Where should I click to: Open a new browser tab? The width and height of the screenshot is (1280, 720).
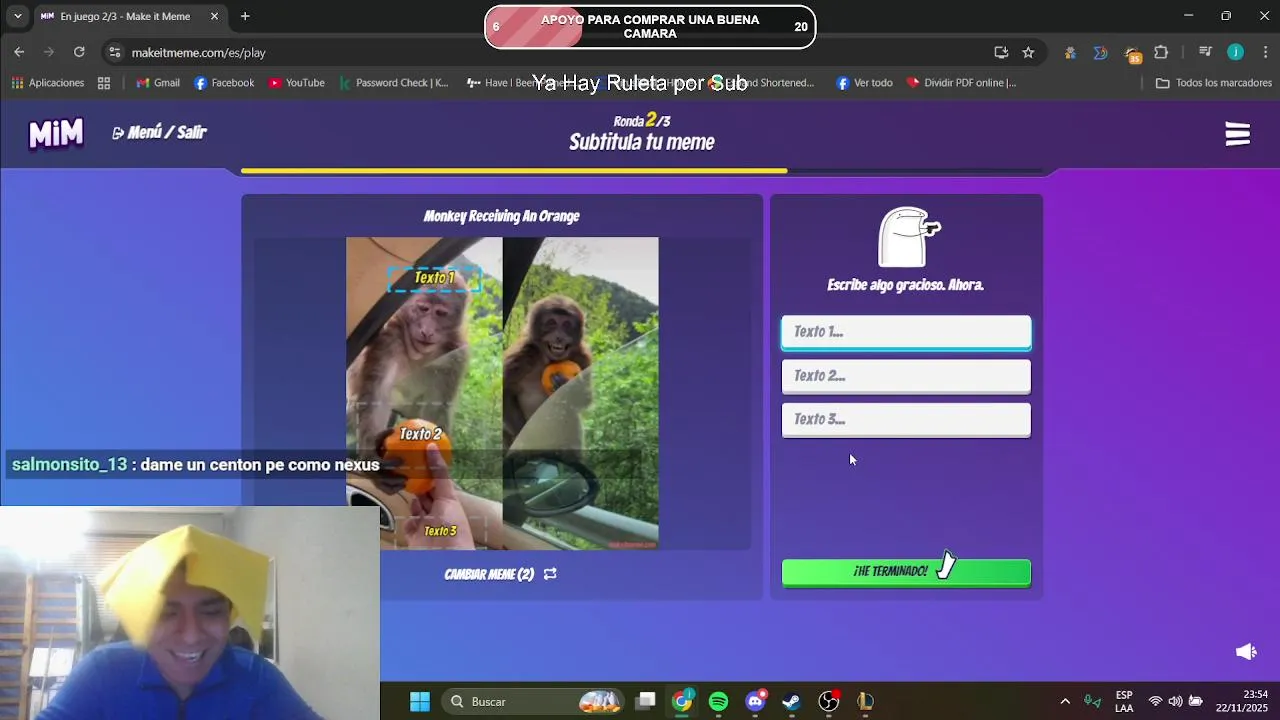pos(245,16)
